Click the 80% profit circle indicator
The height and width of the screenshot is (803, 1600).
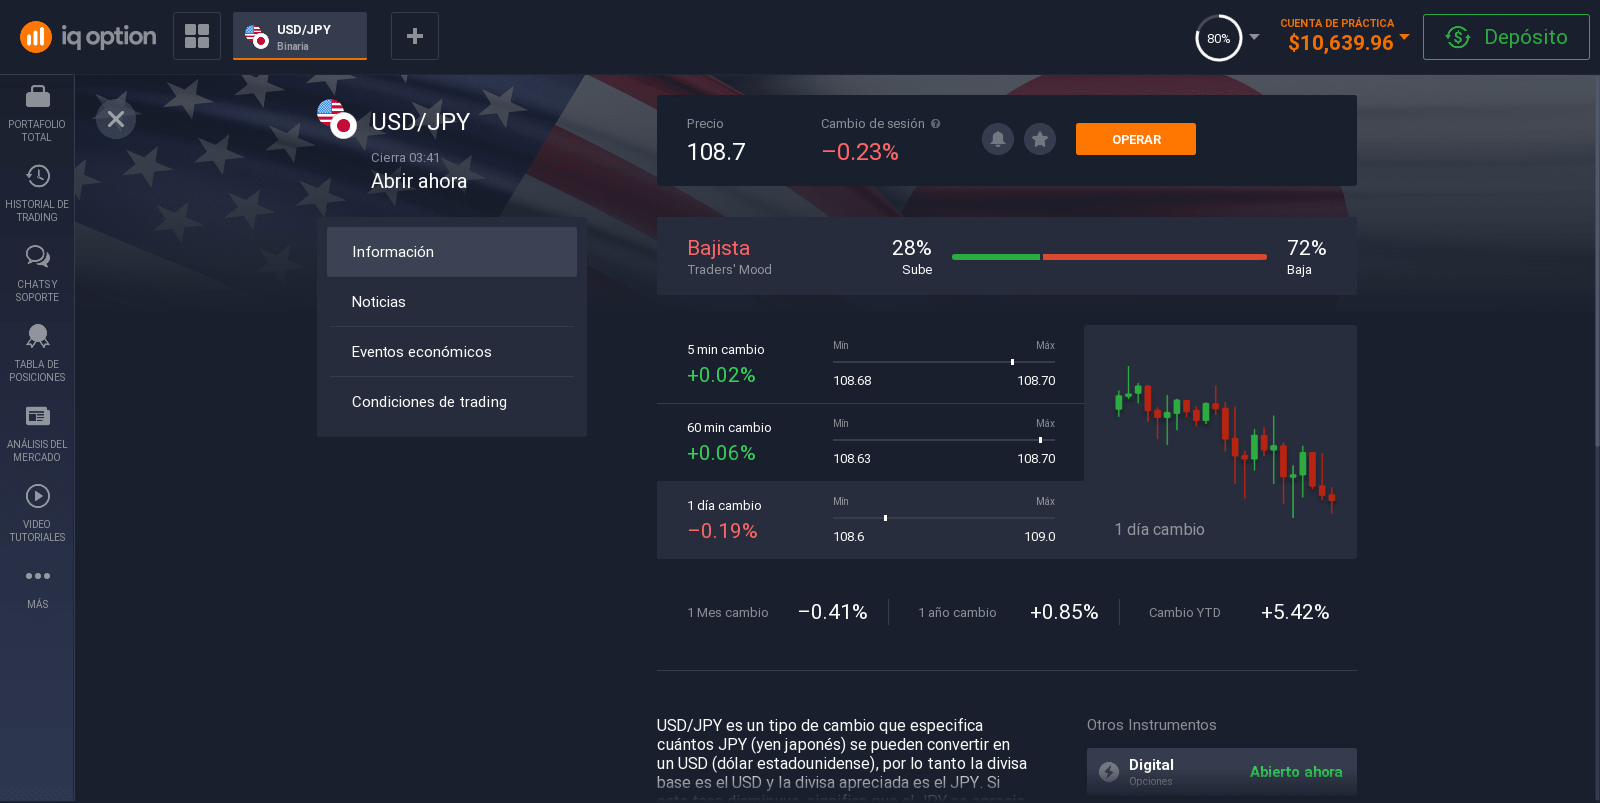(x=1218, y=38)
